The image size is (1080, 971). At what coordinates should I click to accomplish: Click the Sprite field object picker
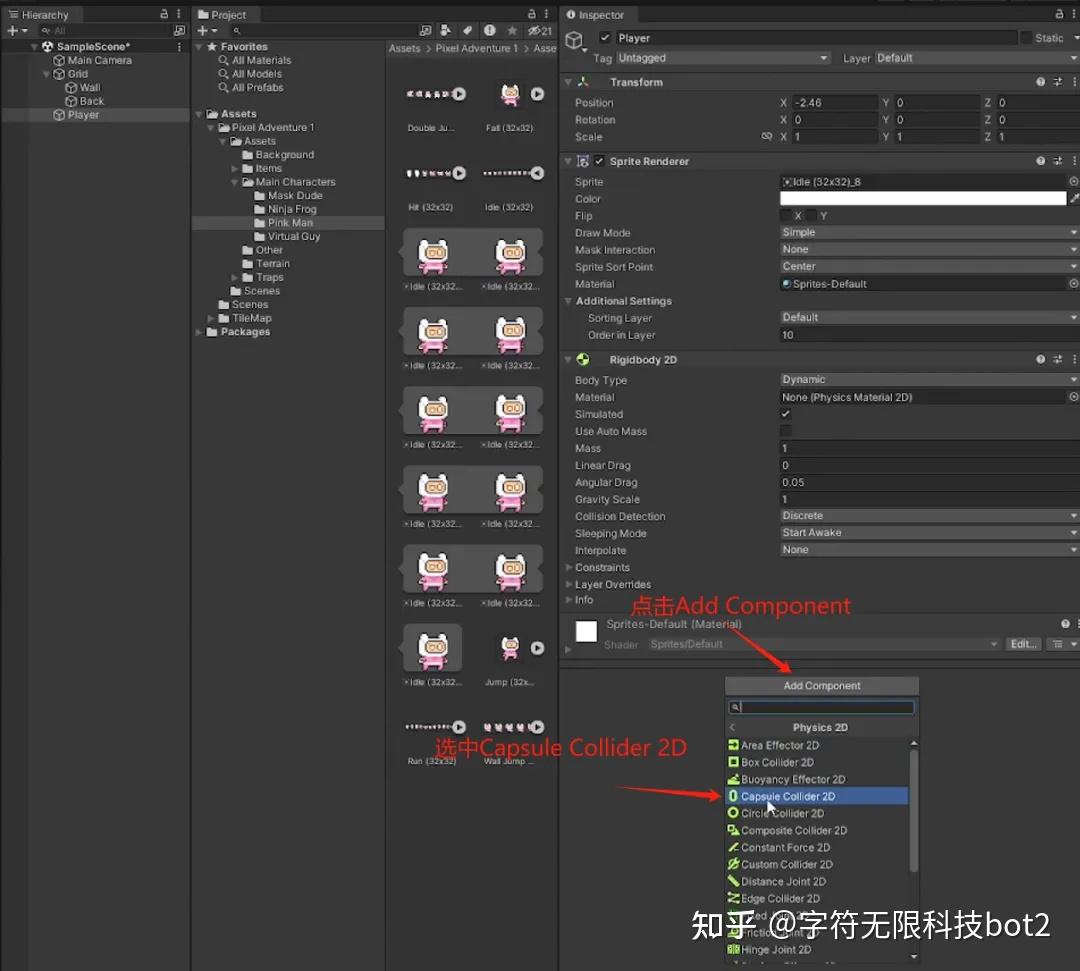coord(1073,181)
